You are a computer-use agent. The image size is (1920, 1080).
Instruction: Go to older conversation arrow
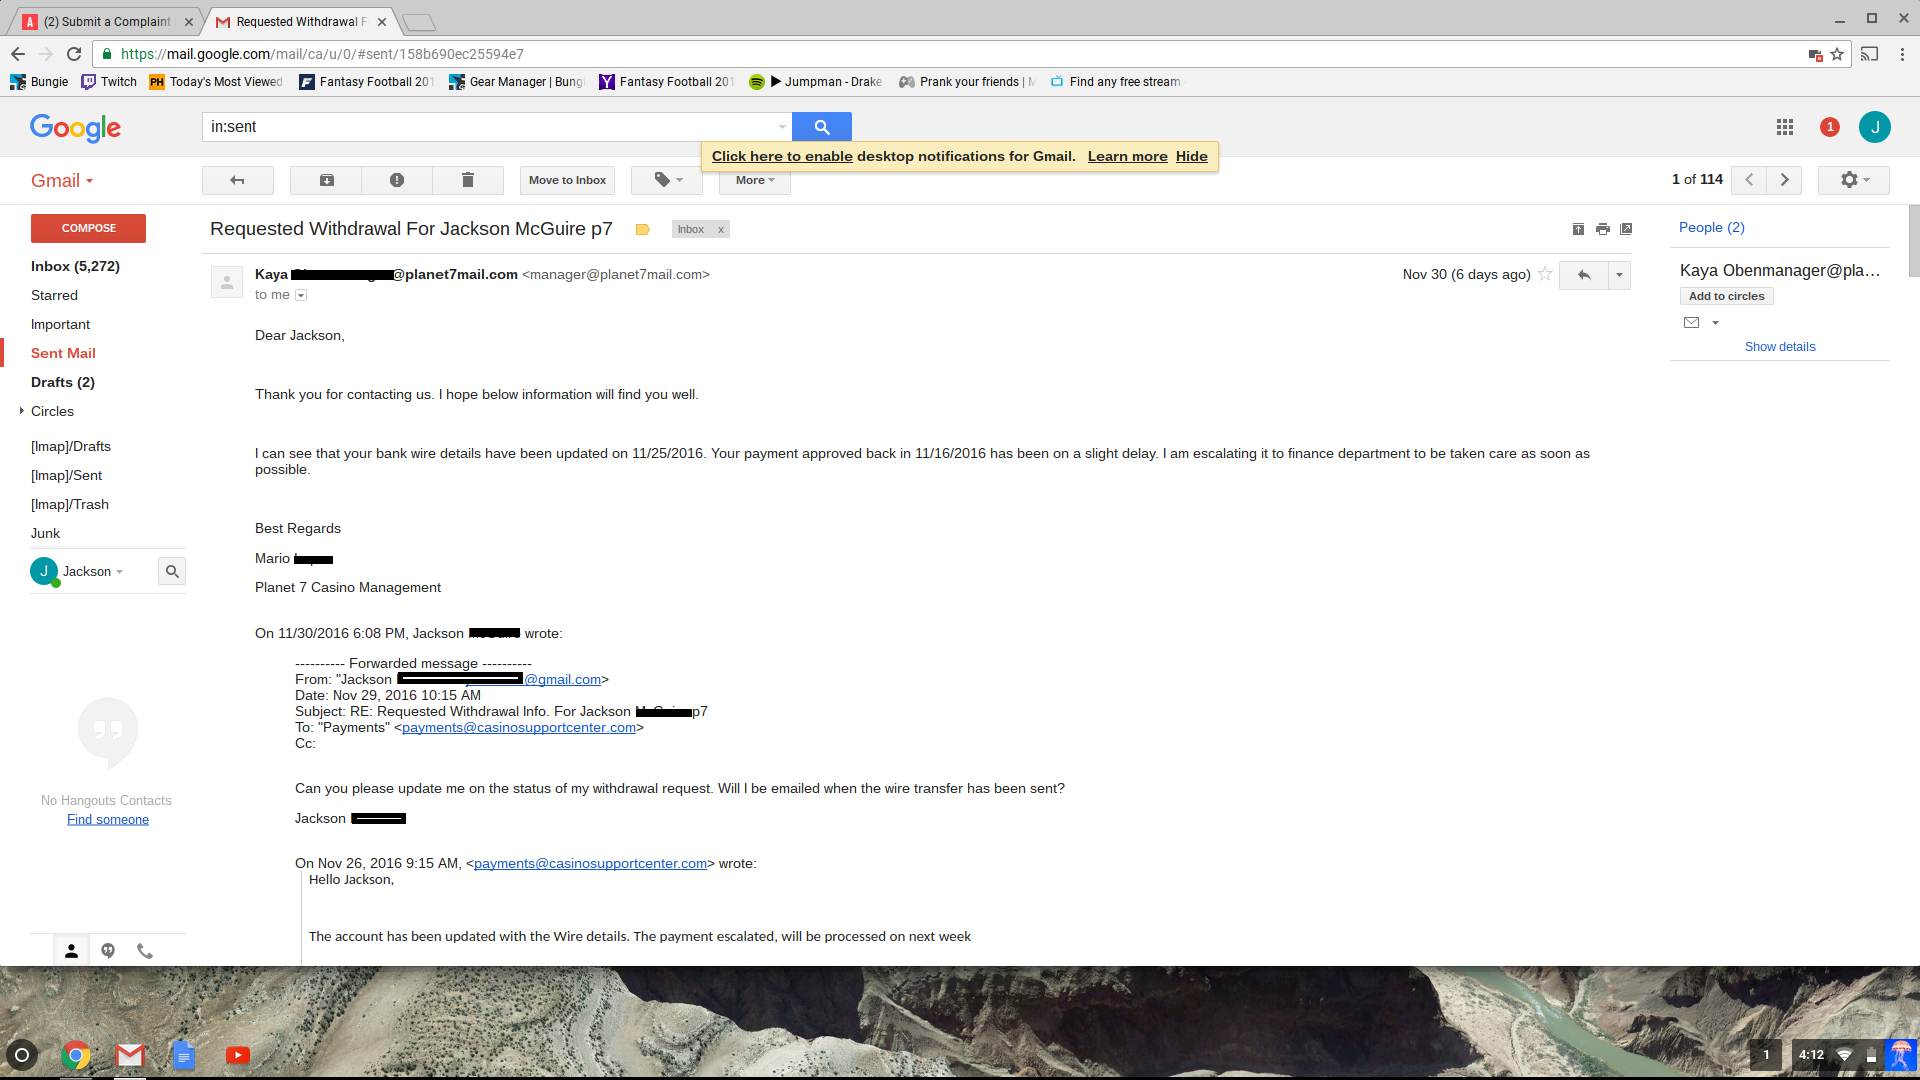pyautogui.click(x=1784, y=180)
